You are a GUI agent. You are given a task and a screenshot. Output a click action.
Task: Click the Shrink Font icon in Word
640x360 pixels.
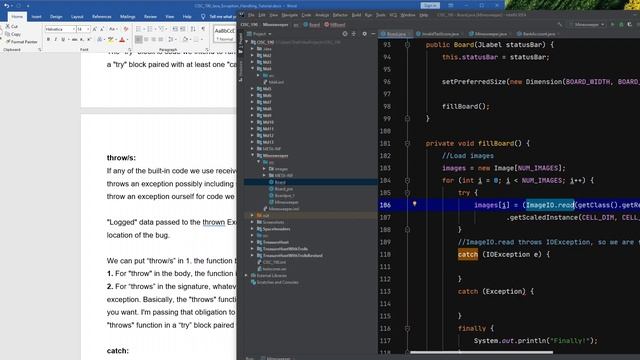click(102, 29)
